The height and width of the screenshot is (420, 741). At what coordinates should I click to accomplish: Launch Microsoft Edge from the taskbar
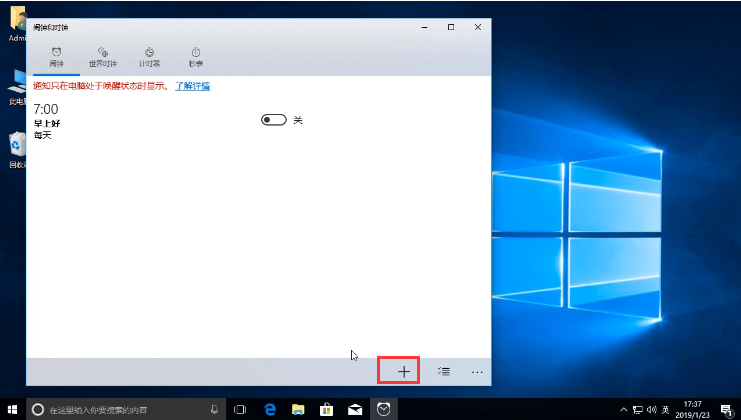coord(270,409)
